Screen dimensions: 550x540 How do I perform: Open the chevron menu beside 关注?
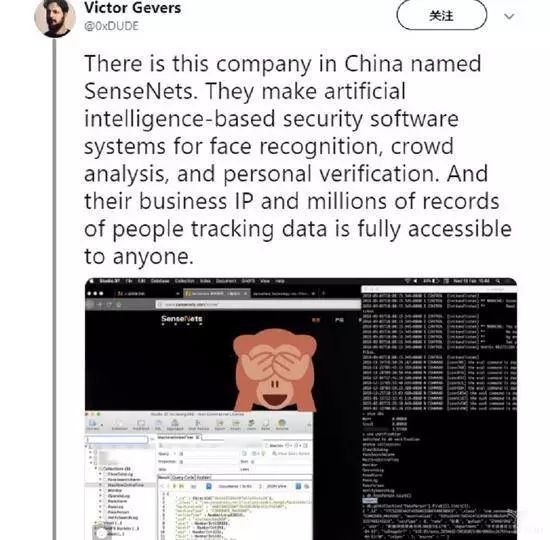(509, 16)
